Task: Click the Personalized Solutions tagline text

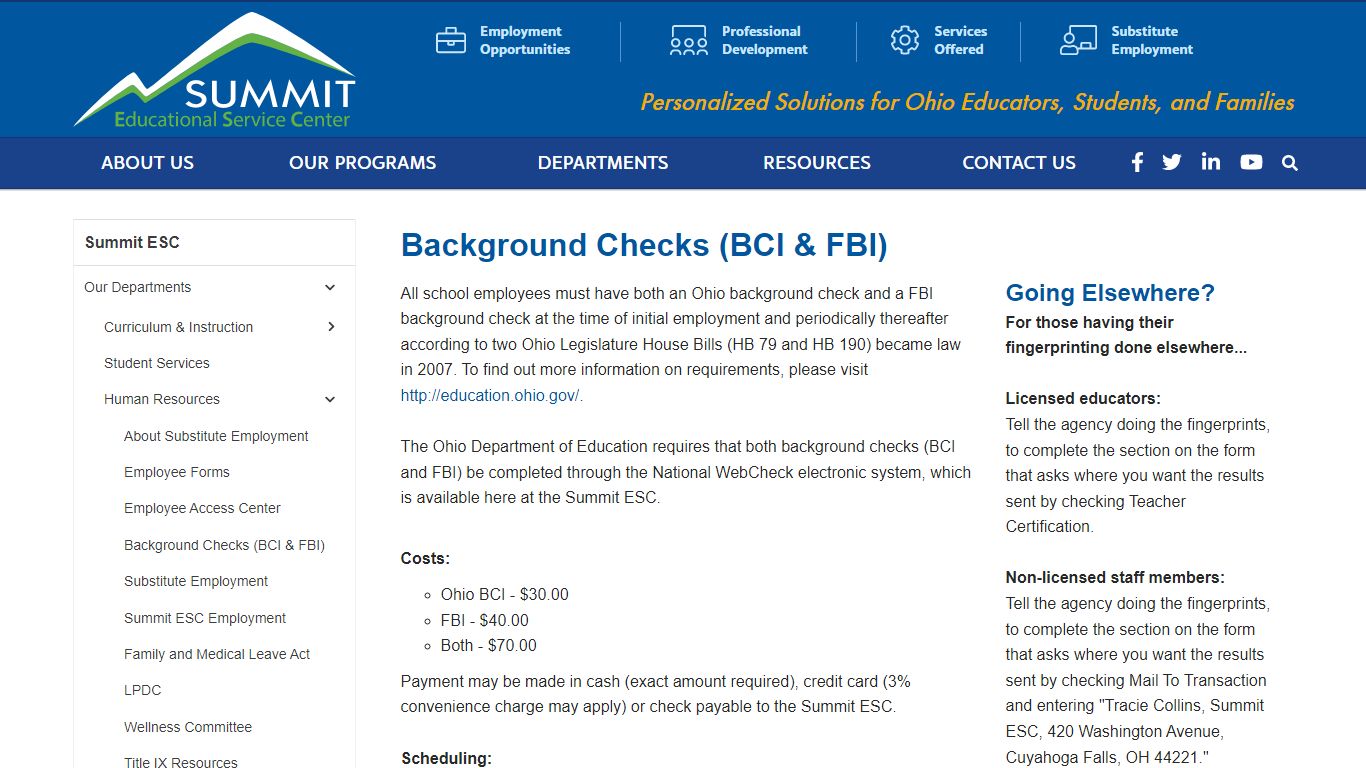Action: point(967,102)
